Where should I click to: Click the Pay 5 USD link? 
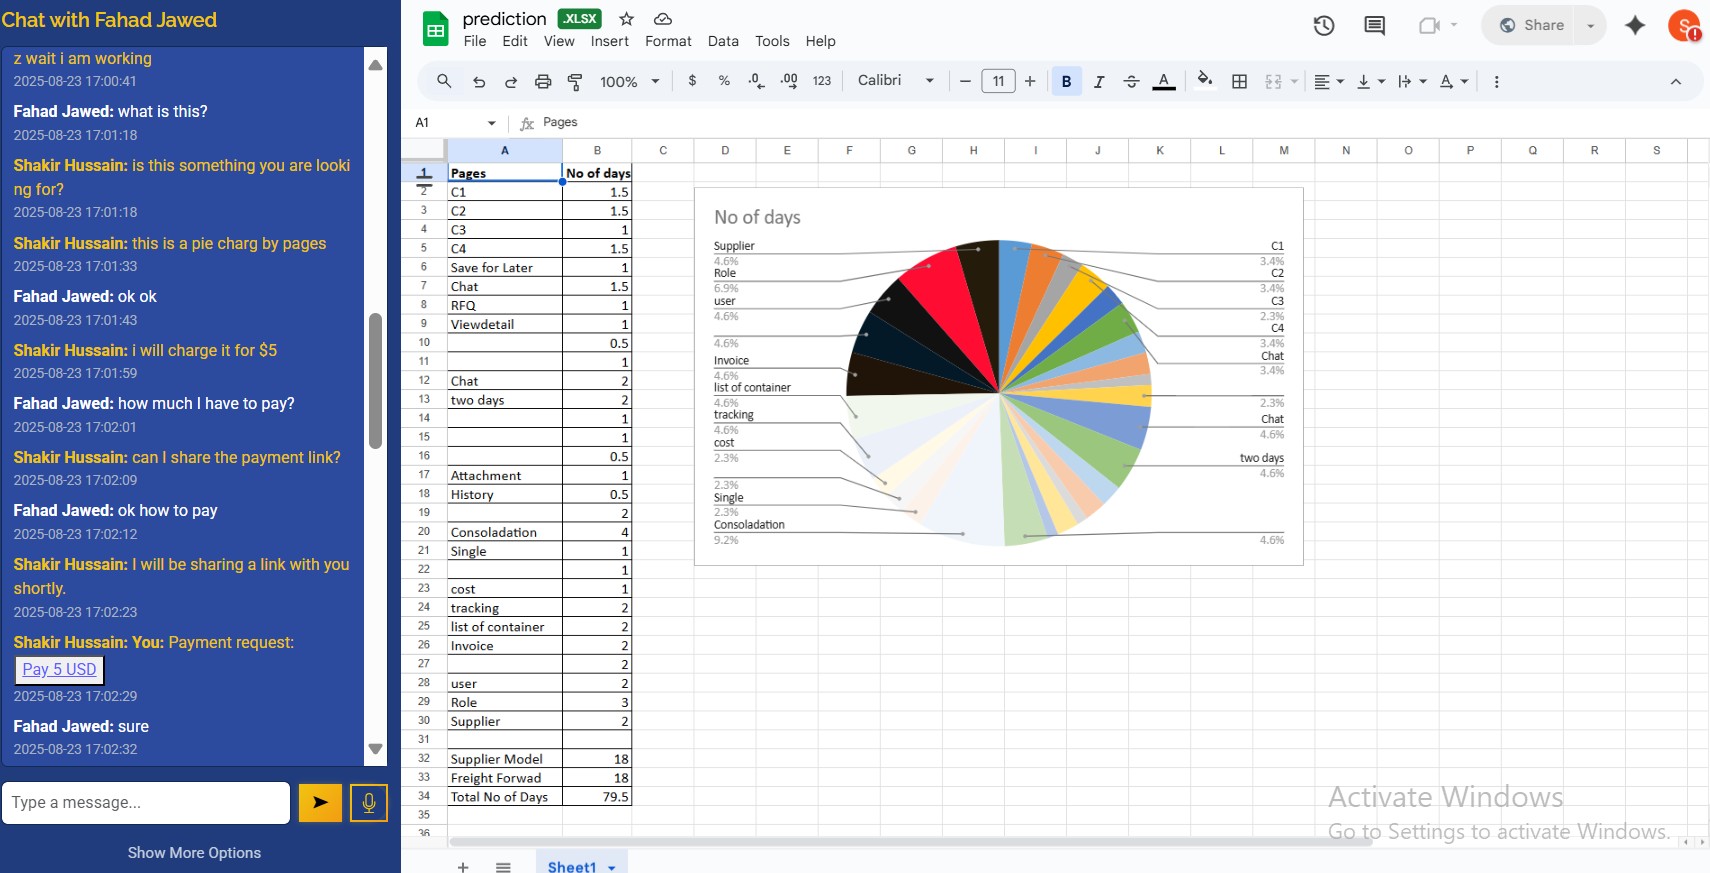pyautogui.click(x=60, y=669)
